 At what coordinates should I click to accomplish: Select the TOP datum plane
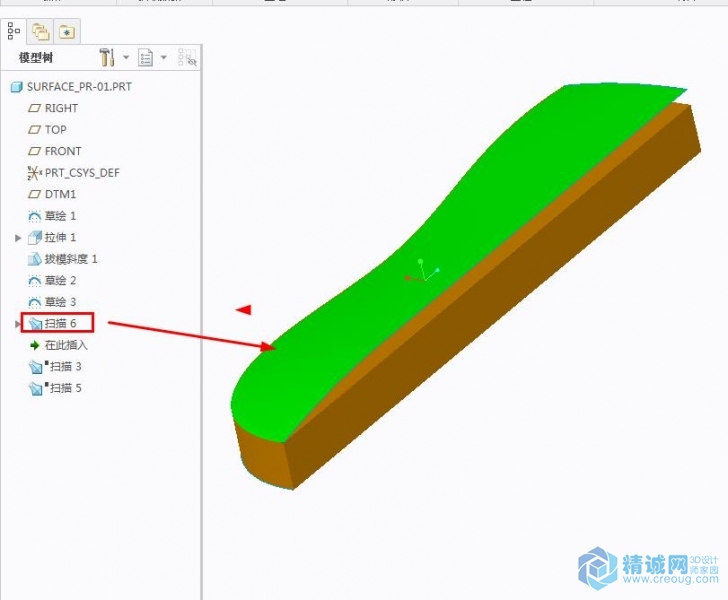tap(56, 130)
